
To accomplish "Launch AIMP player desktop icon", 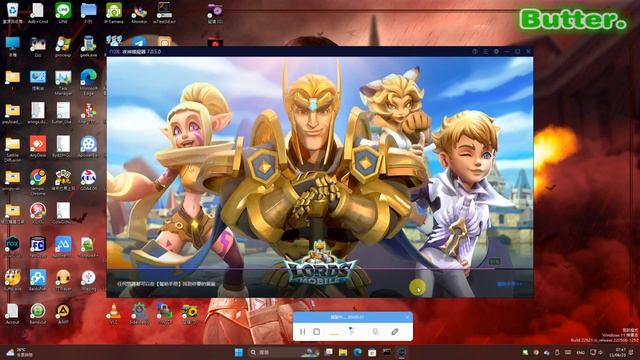I will [63, 313].
